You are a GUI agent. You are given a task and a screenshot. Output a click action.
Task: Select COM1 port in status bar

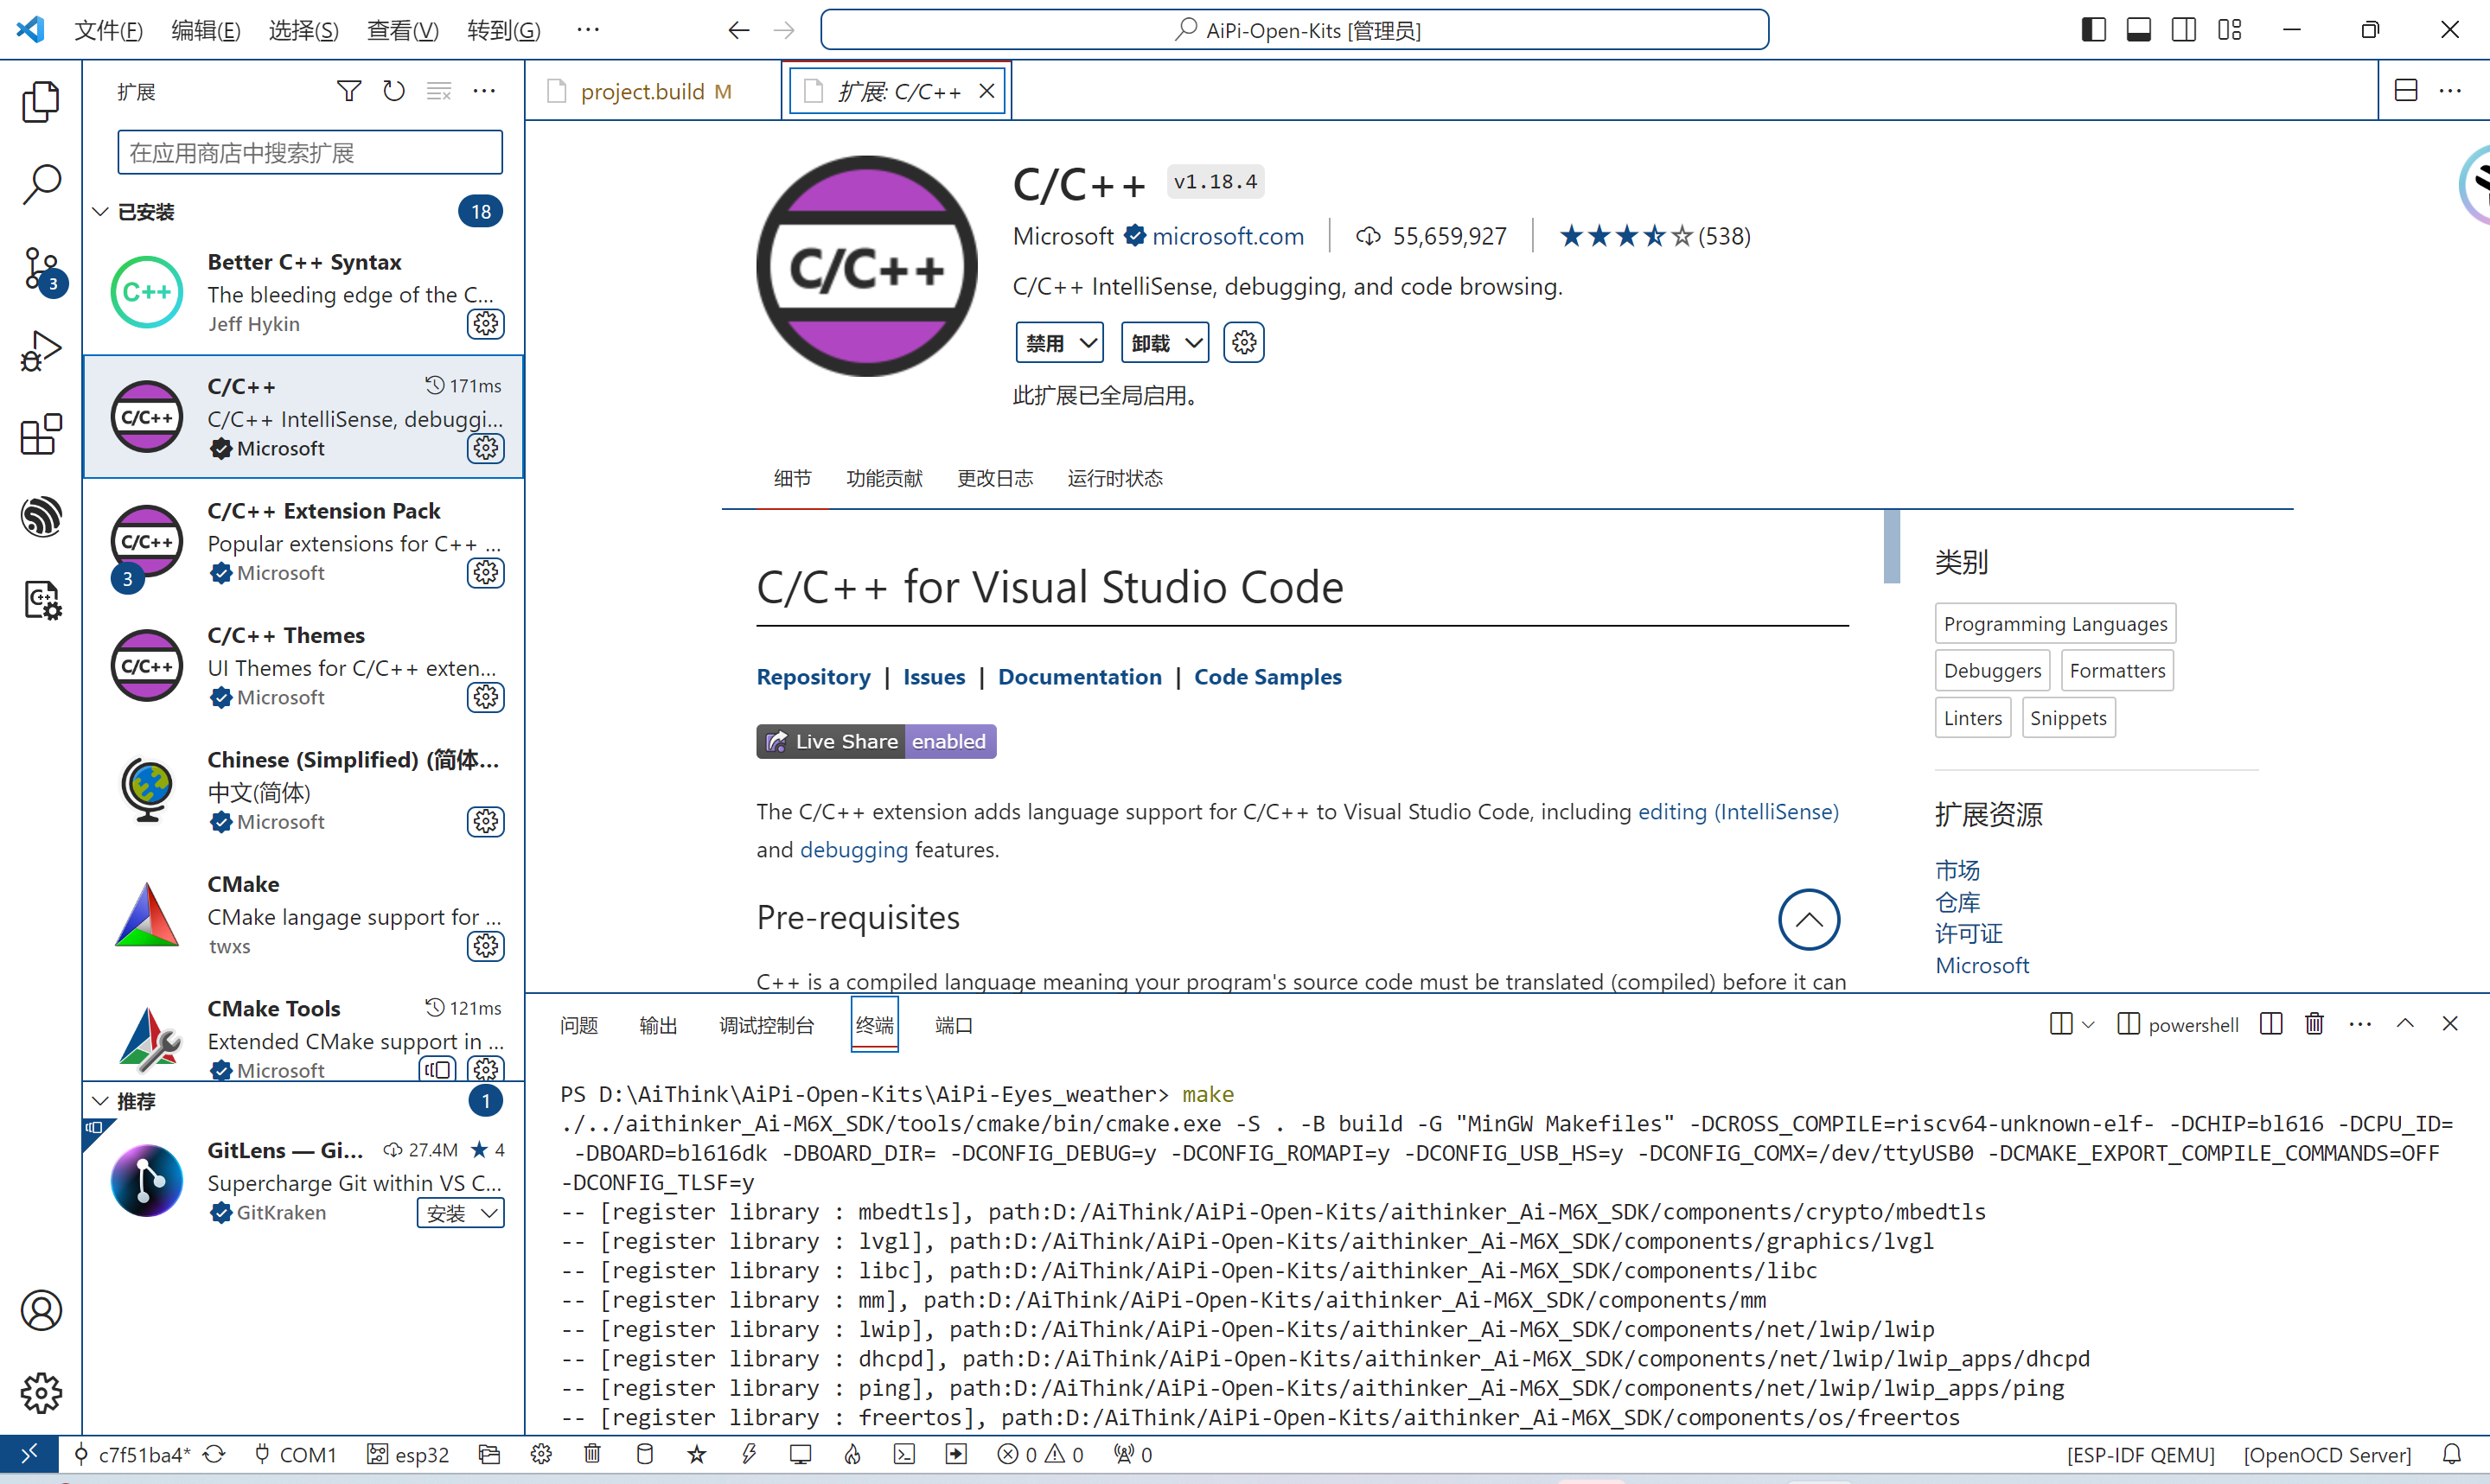(x=295, y=1455)
